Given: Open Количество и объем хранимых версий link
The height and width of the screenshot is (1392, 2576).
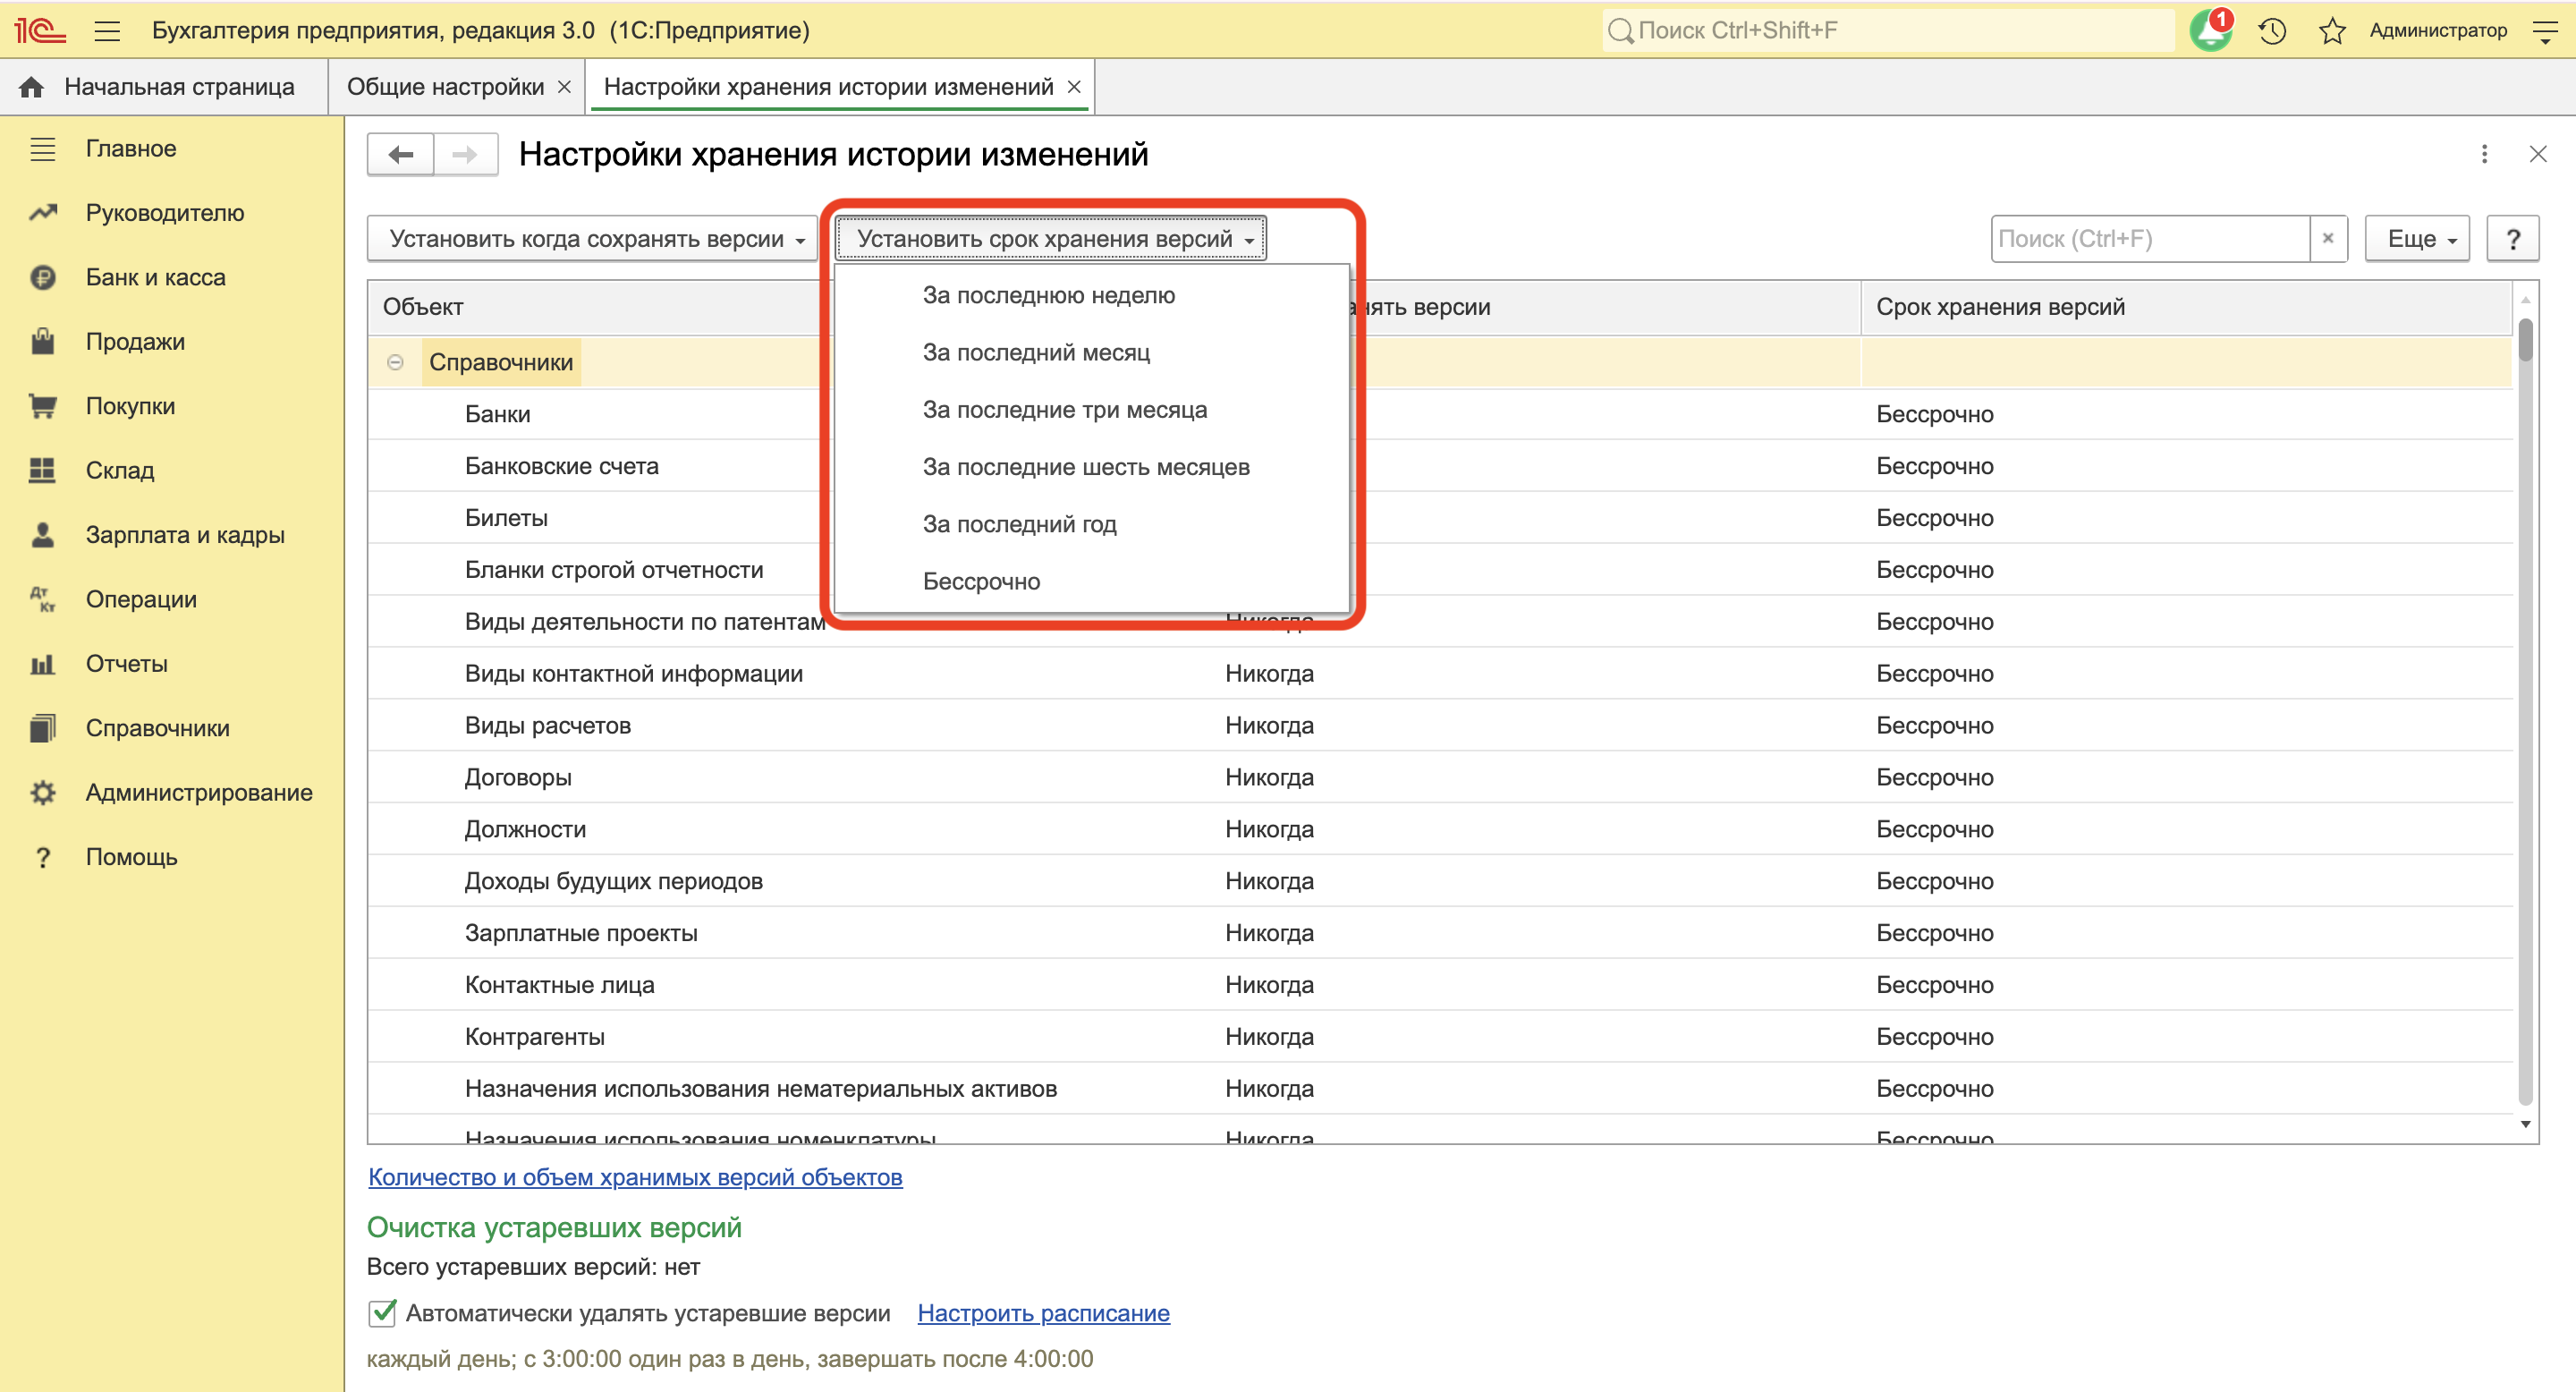Looking at the screenshot, I should (x=635, y=1176).
